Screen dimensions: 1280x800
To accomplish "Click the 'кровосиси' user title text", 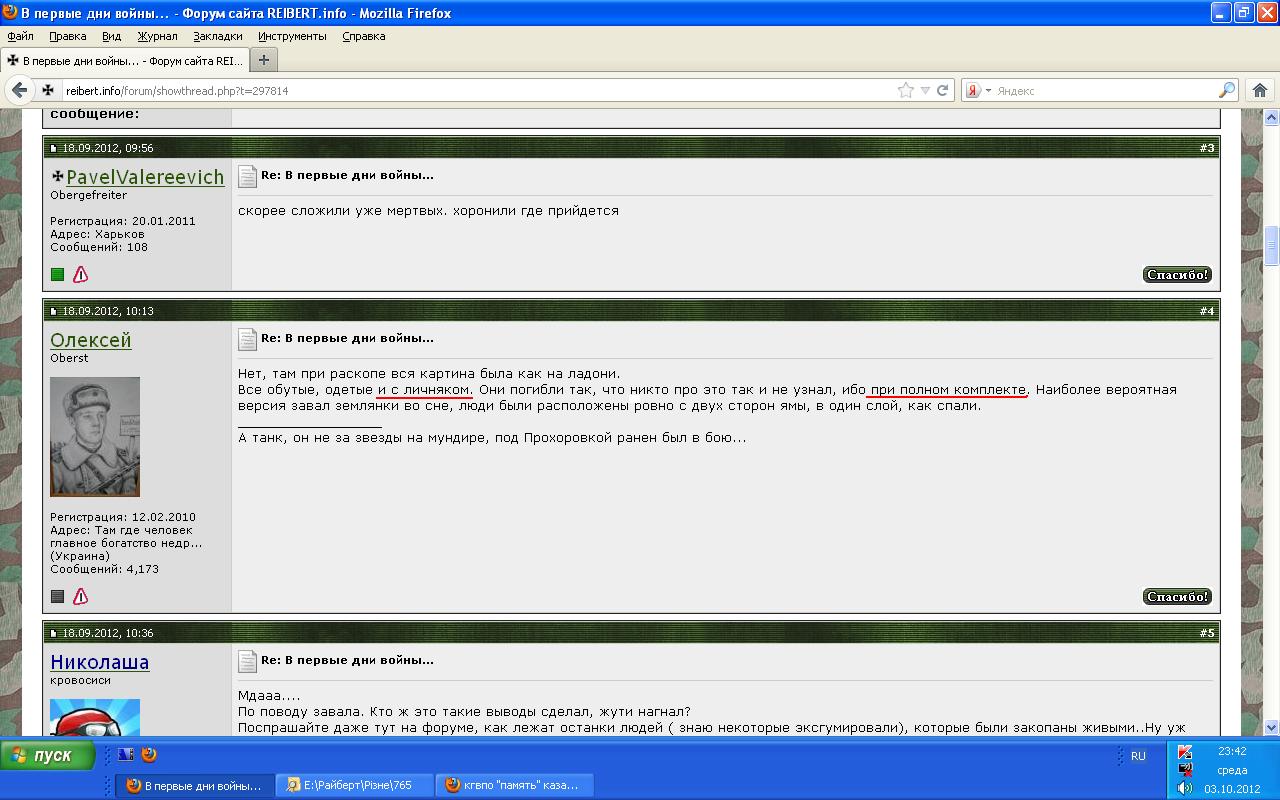I will (x=80, y=680).
